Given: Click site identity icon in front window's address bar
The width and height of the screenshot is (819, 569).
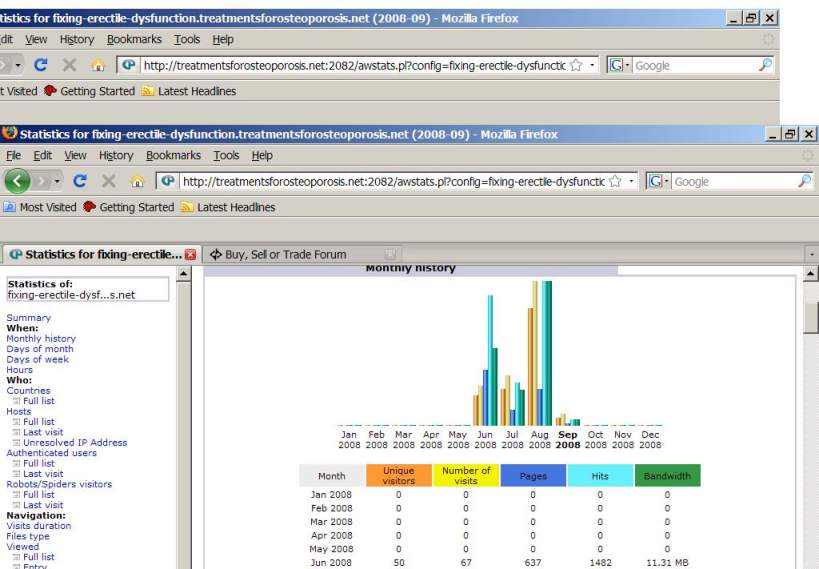Looking at the screenshot, I should [166, 182].
